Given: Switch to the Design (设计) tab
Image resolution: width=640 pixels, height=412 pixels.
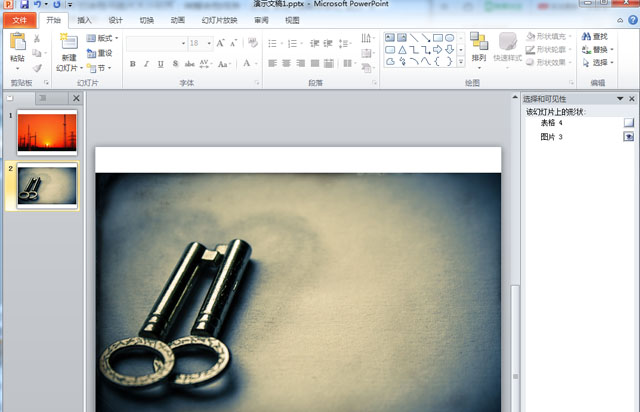Looking at the screenshot, I should (x=116, y=20).
